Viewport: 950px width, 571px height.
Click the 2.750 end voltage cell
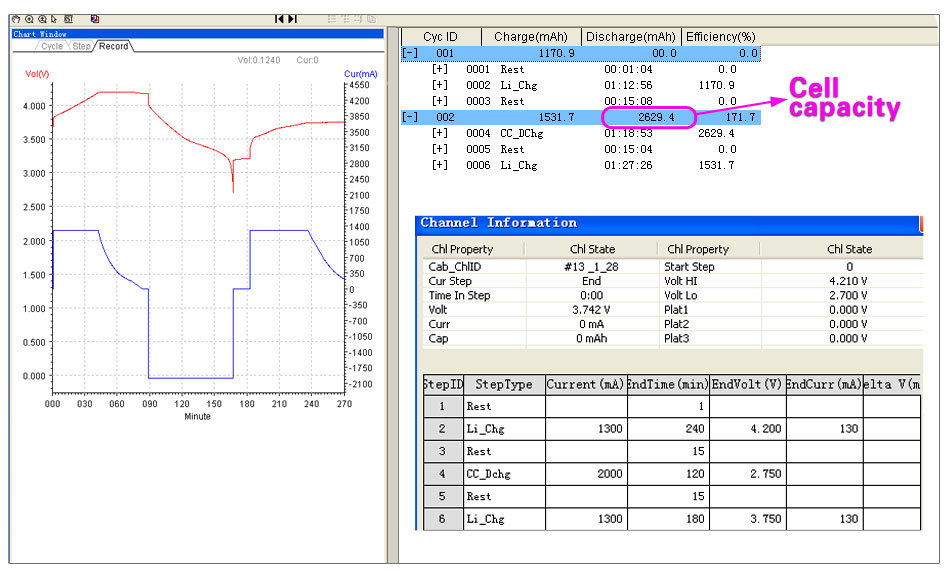coord(747,473)
